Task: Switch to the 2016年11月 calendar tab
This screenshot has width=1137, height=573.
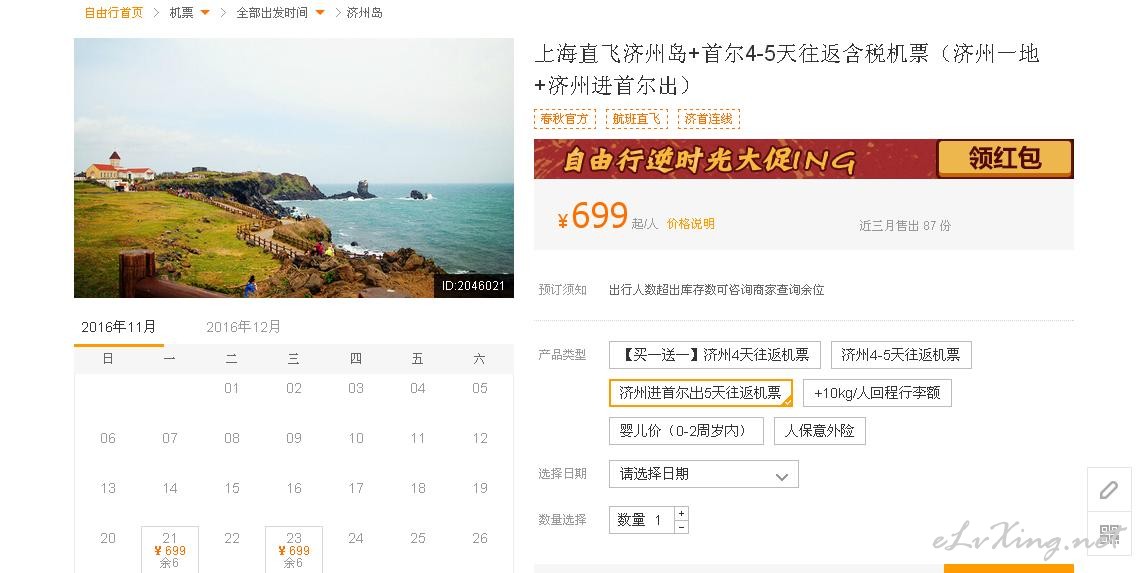Action: (119, 327)
